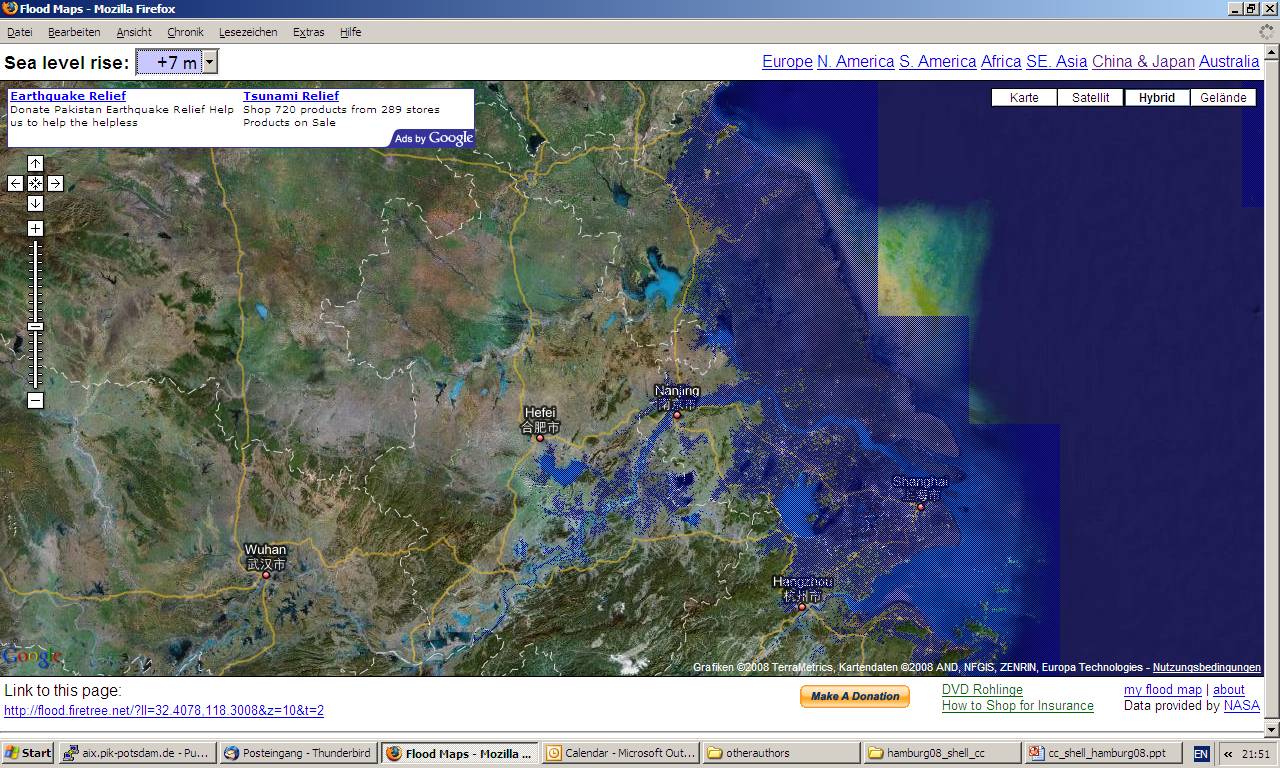This screenshot has height=768, width=1280.
Task: Open the Lesezeichen menu
Action: 248,32
